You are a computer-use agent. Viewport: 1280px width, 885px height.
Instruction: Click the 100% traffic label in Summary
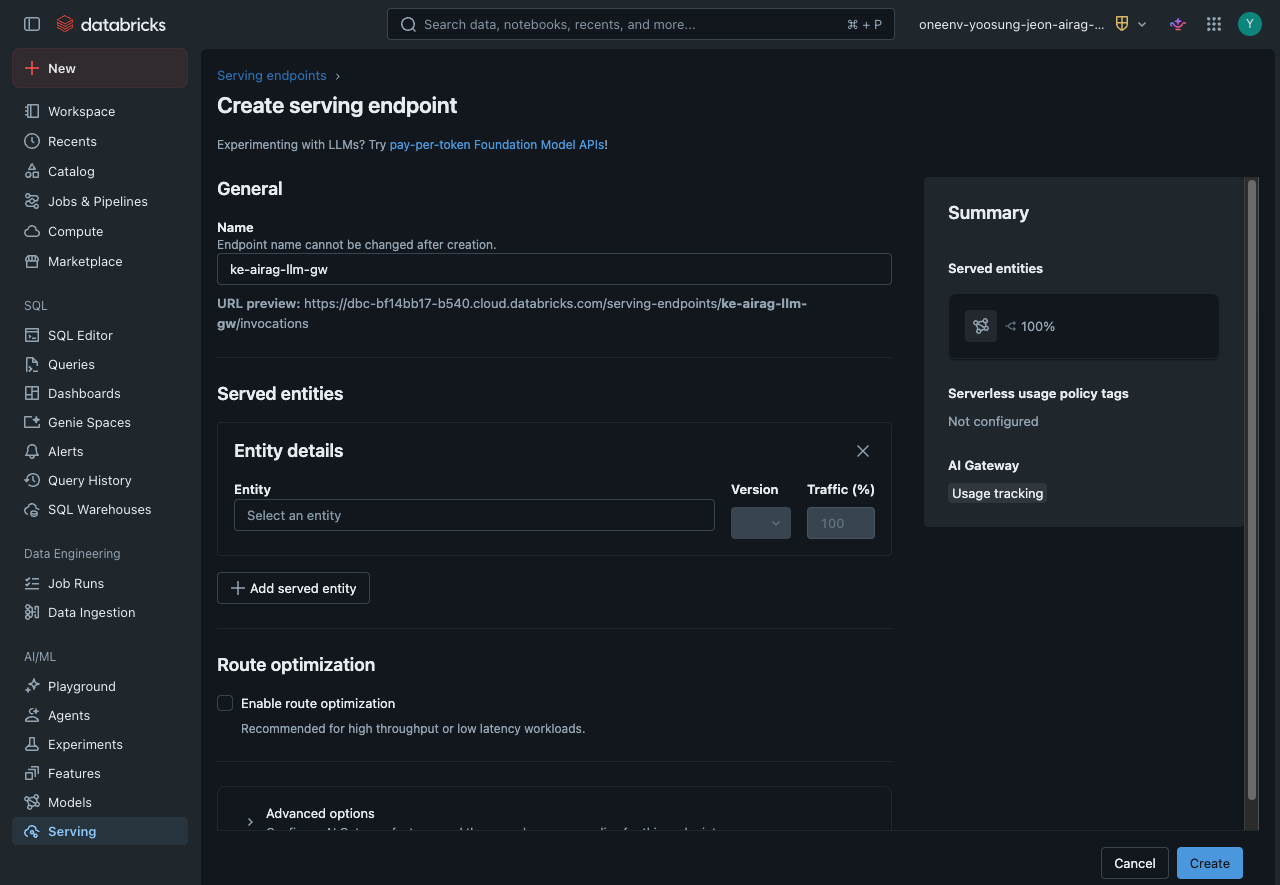(1038, 326)
